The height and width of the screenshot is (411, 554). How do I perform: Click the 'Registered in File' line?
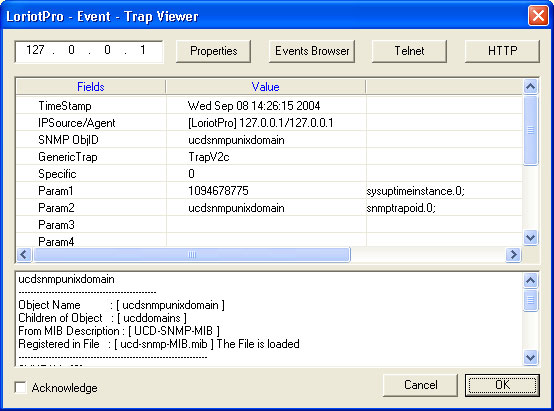pos(159,344)
